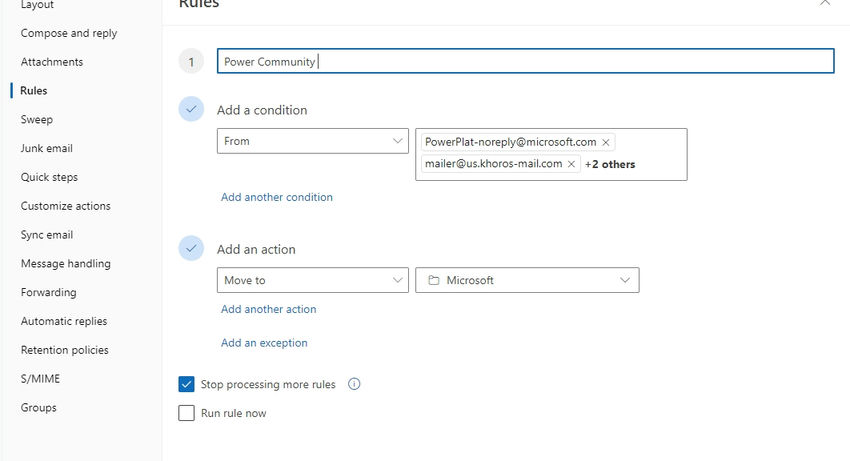
Task: Uncheck Stop processing more rules
Action: [186, 384]
